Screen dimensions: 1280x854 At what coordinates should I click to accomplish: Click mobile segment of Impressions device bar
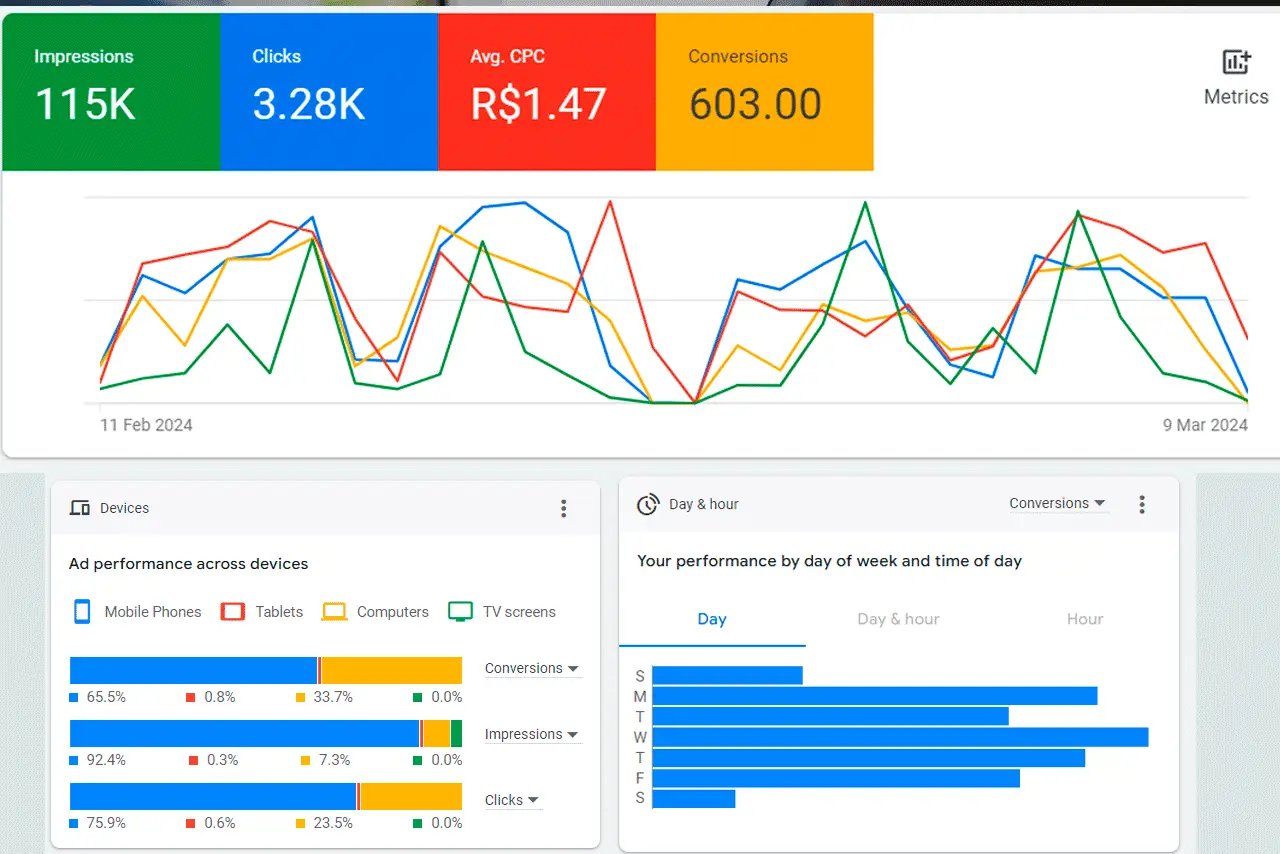coord(244,733)
